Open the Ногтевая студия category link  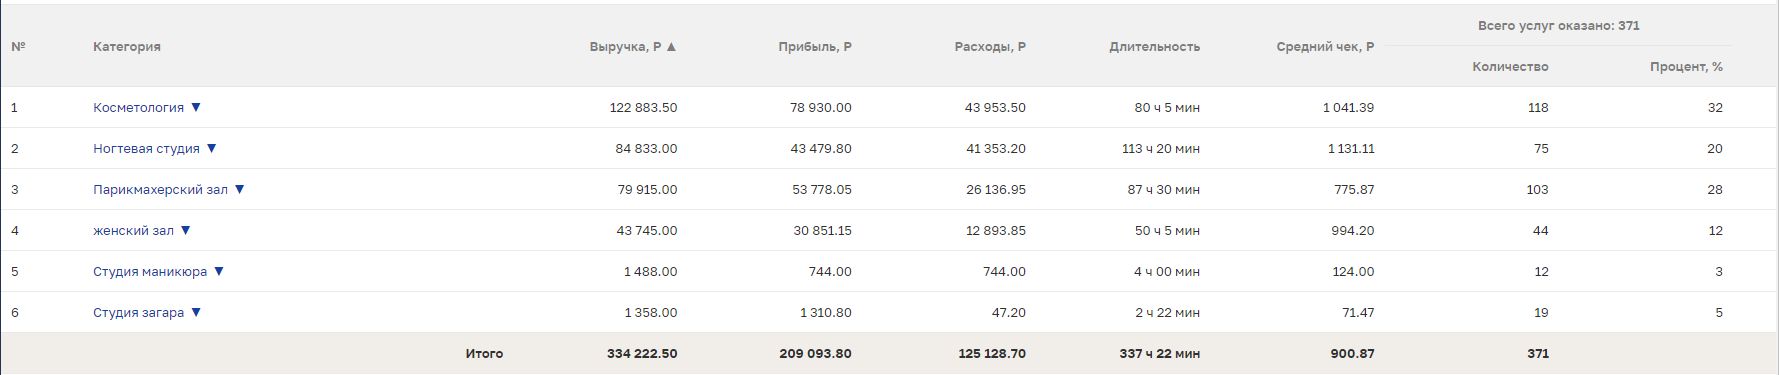pyautogui.click(x=146, y=148)
